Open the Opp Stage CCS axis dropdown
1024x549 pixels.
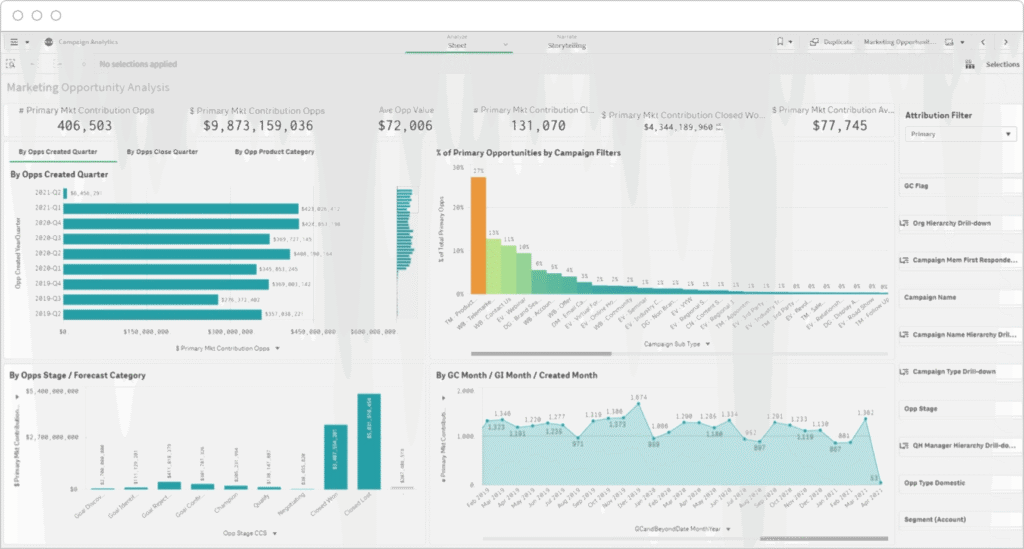coord(245,533)
